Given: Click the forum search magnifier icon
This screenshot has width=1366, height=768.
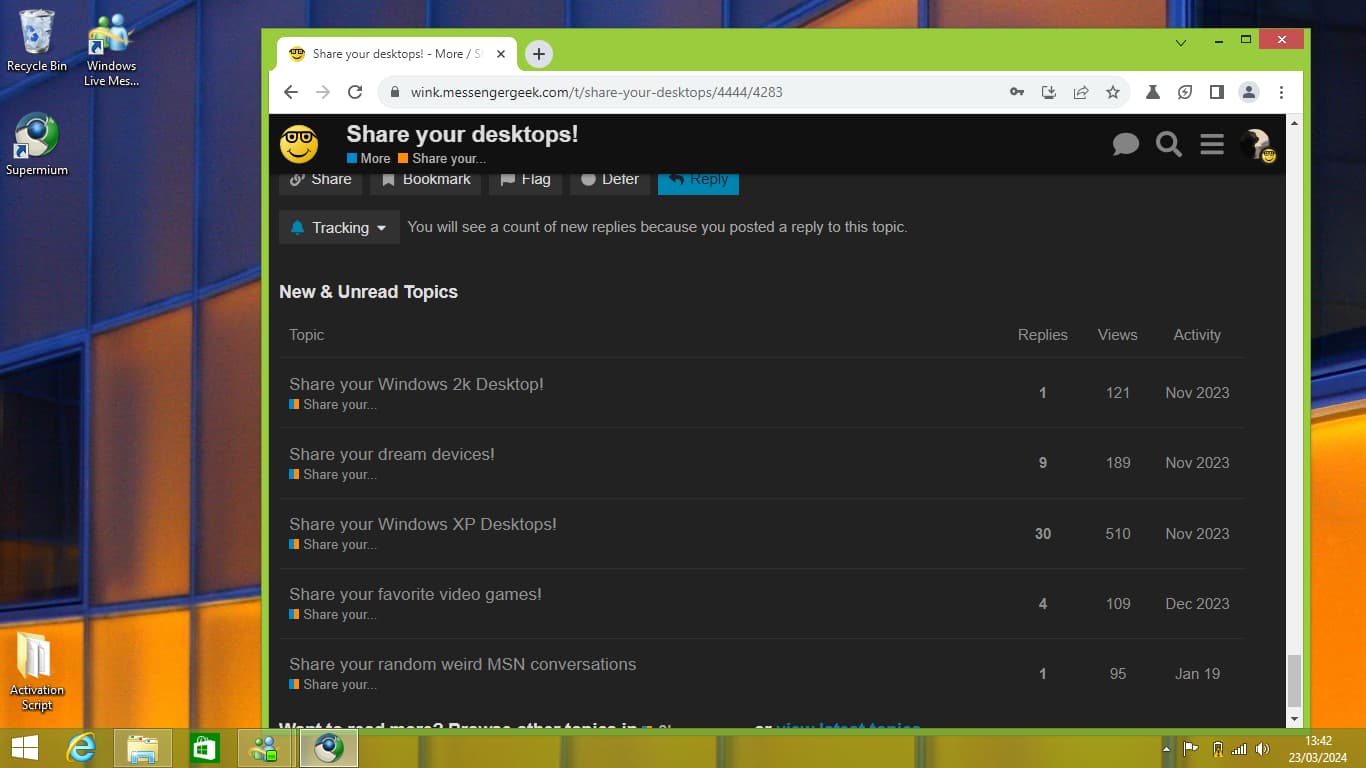Looking at the screenshot, I should pos(1168,144).
